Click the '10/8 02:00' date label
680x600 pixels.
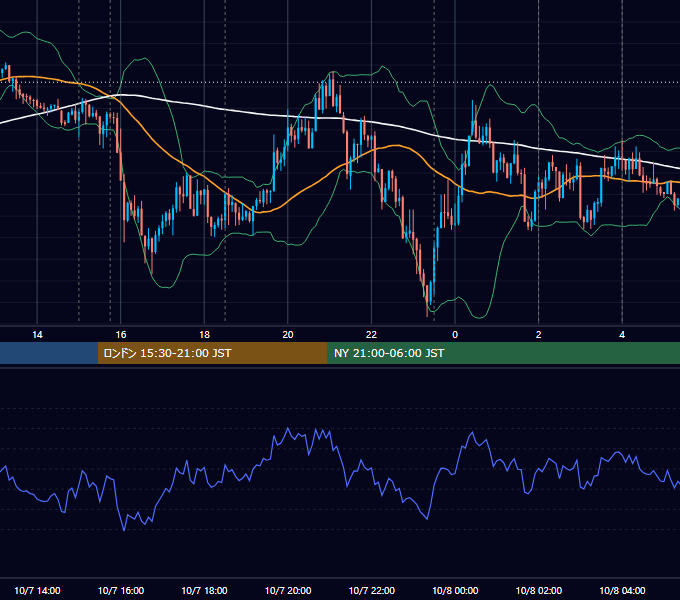pyautogui.click(x=539, y=590)
